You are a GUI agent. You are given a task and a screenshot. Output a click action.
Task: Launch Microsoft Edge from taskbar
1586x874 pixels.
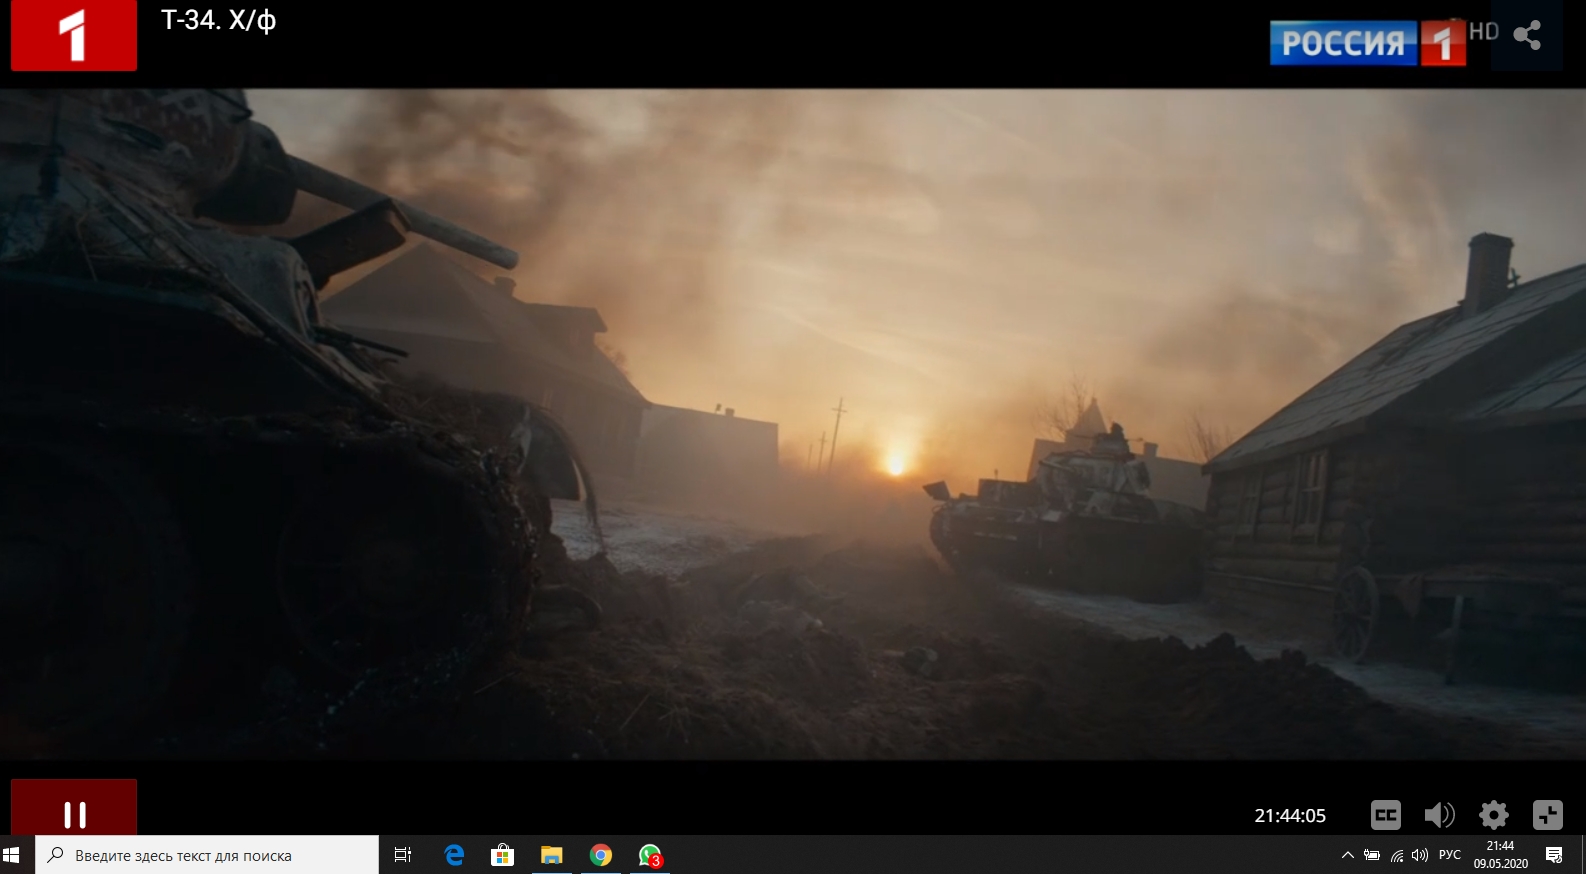click(x=454, y=855)
